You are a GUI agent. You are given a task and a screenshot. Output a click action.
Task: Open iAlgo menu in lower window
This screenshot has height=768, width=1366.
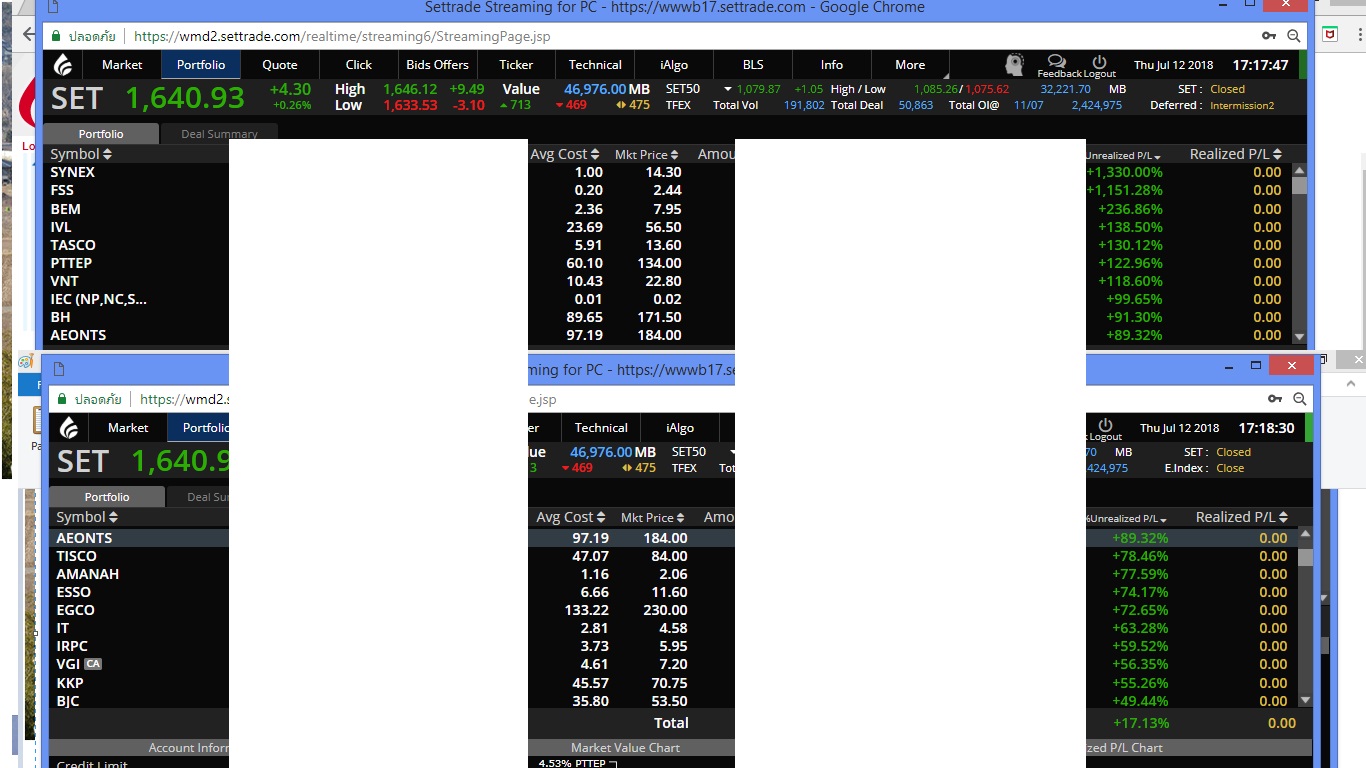(x=680, y=428)
